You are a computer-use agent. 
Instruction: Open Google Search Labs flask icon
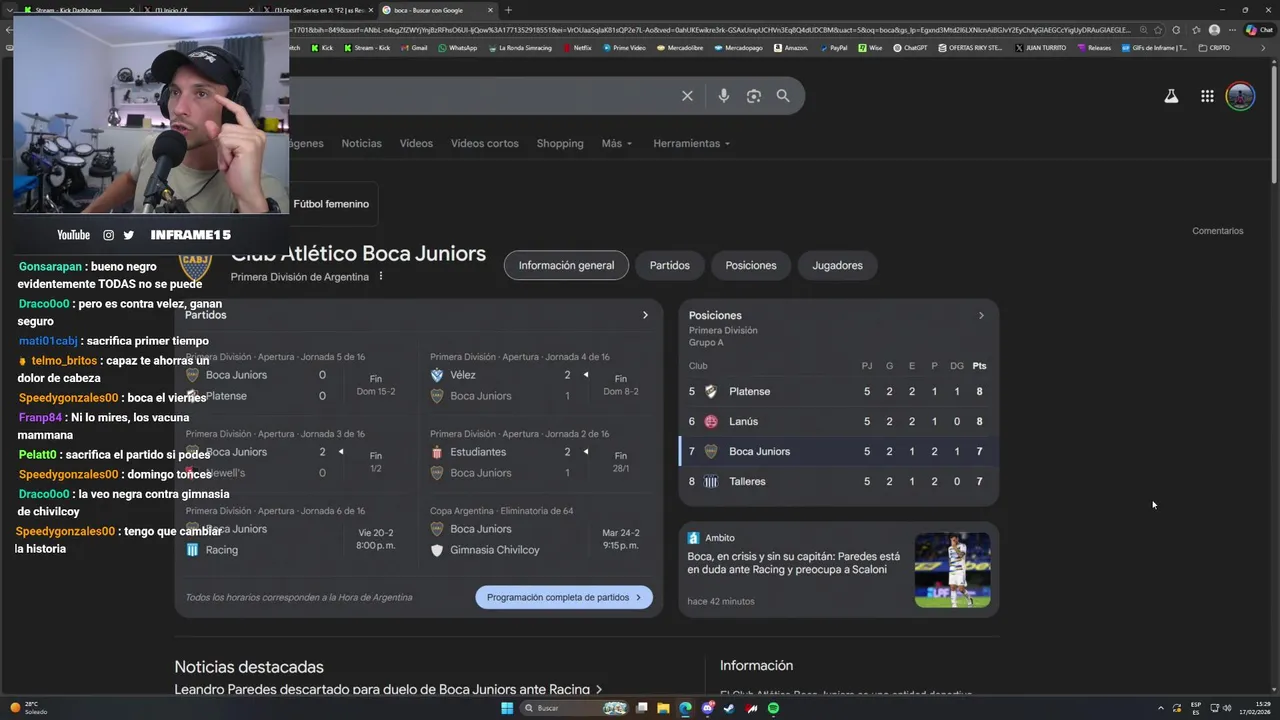pyautogui.click(x=1171, y=96)
